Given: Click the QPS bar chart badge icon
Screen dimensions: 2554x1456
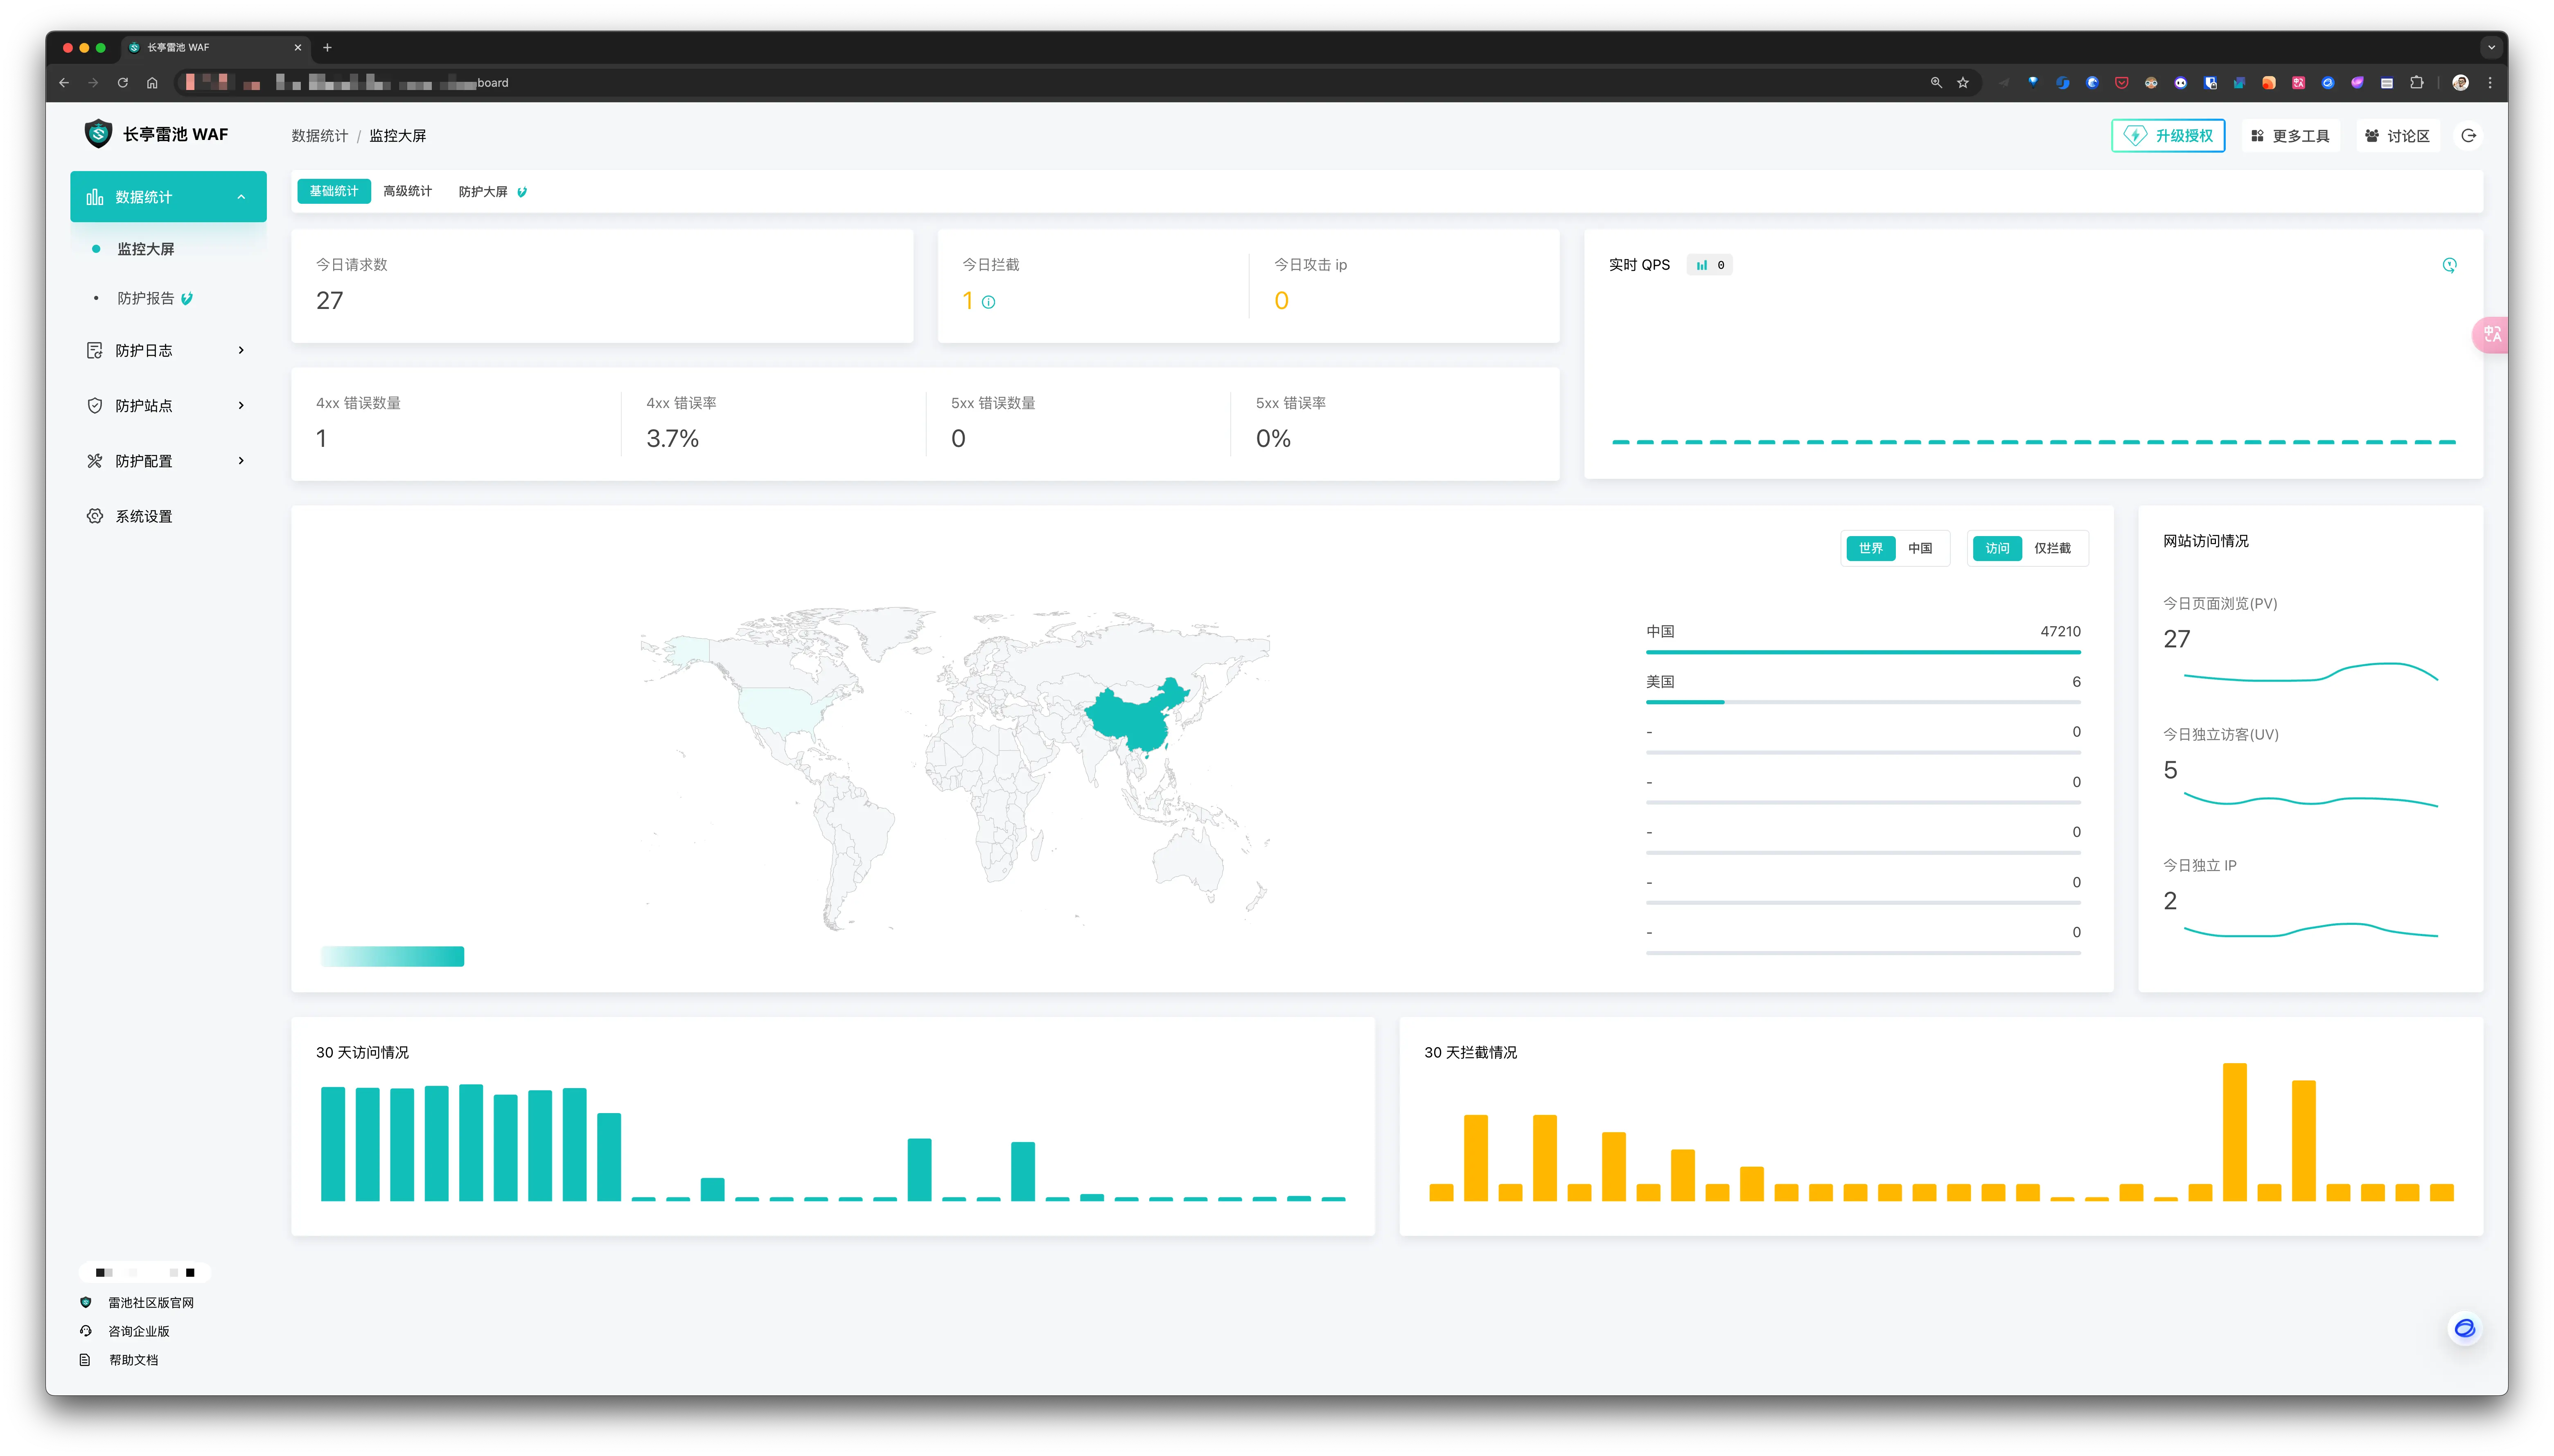Looking at the screenshot, I should (x=1702, y=265).
